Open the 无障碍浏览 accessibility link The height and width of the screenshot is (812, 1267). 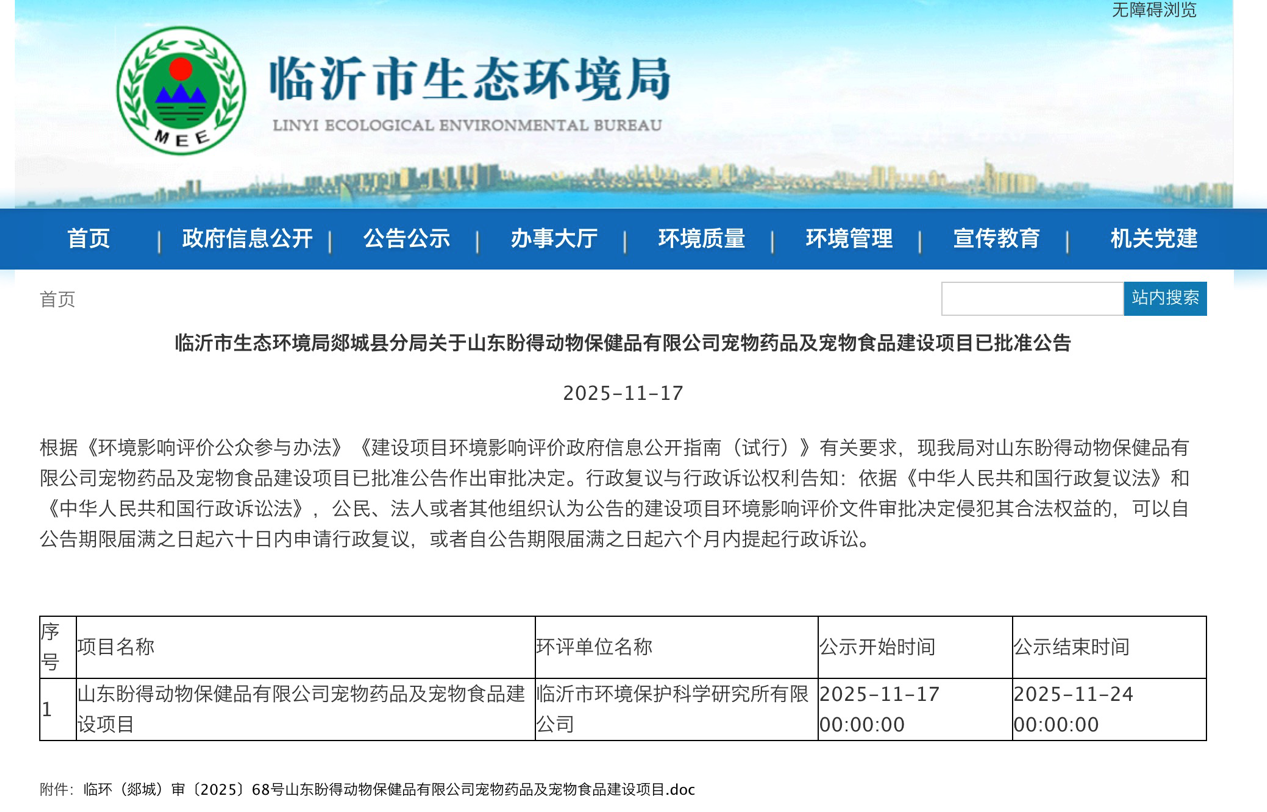pos(1153,10)
